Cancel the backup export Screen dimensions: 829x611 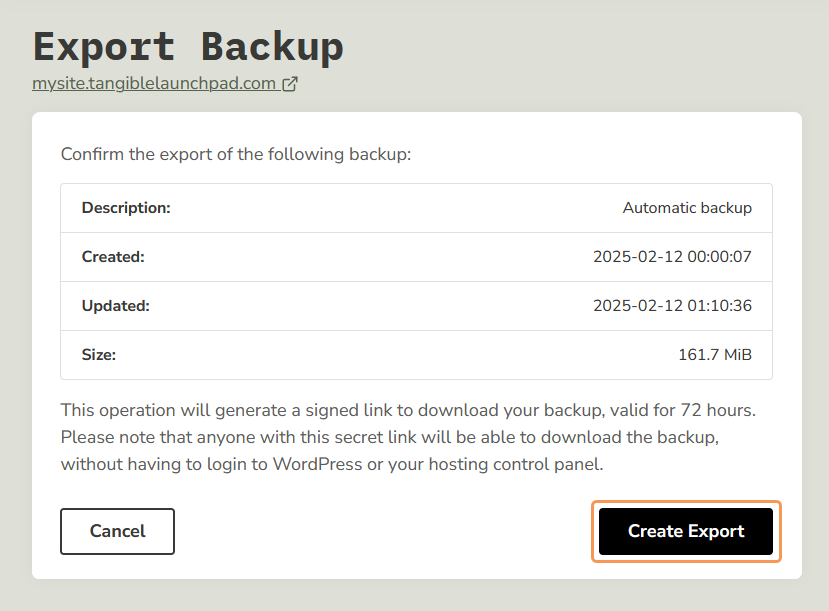tap(117, 531)
